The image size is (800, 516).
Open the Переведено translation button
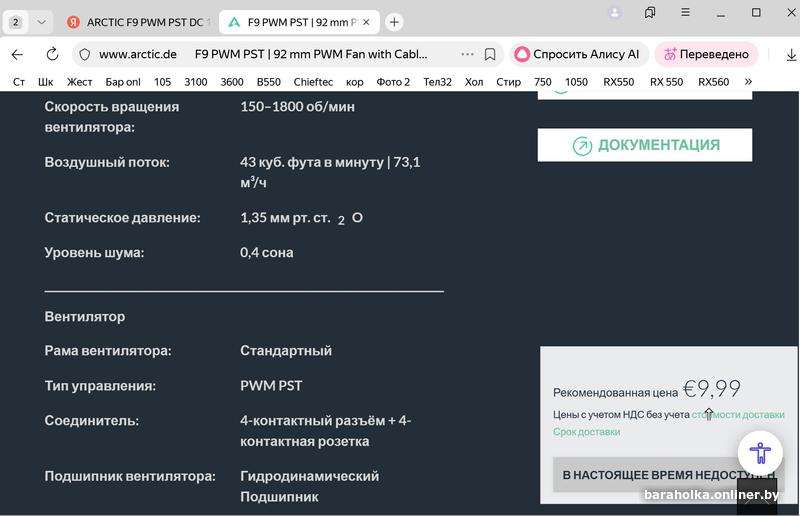(x=706, y=54)
